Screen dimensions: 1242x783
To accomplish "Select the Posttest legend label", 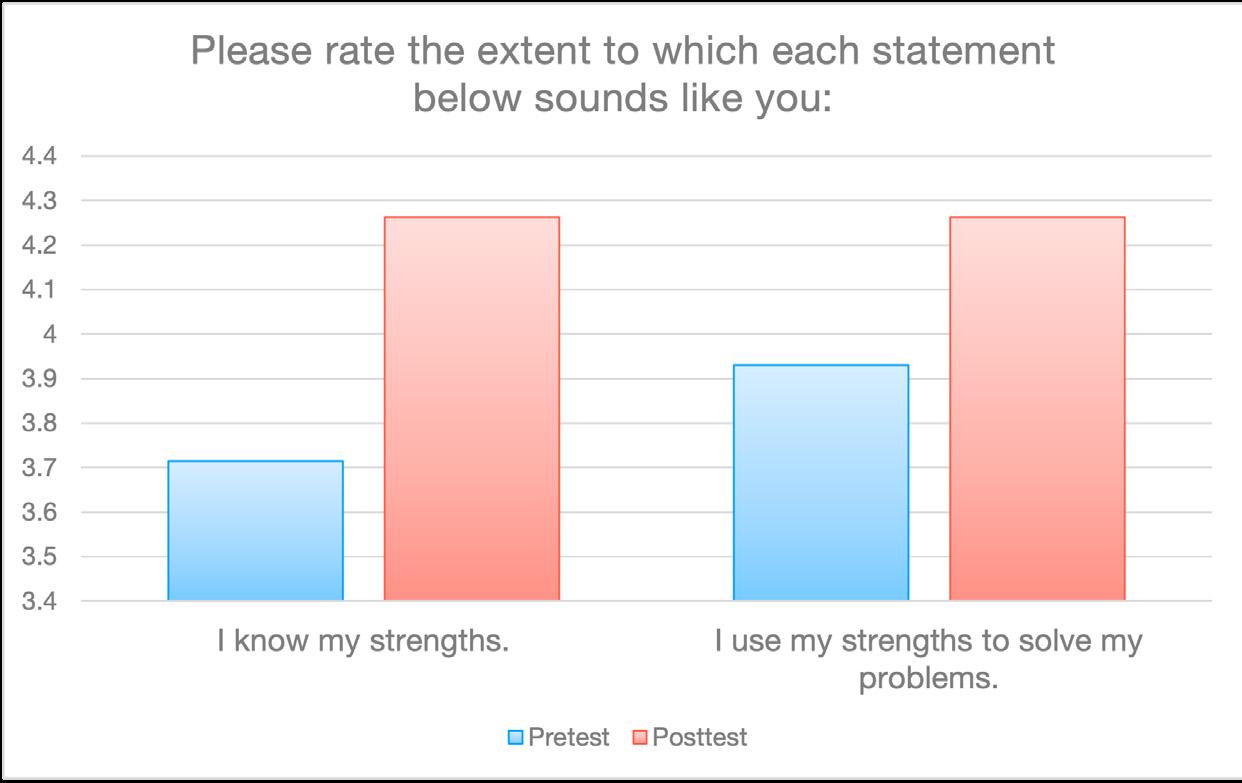I will pos(699,738).
